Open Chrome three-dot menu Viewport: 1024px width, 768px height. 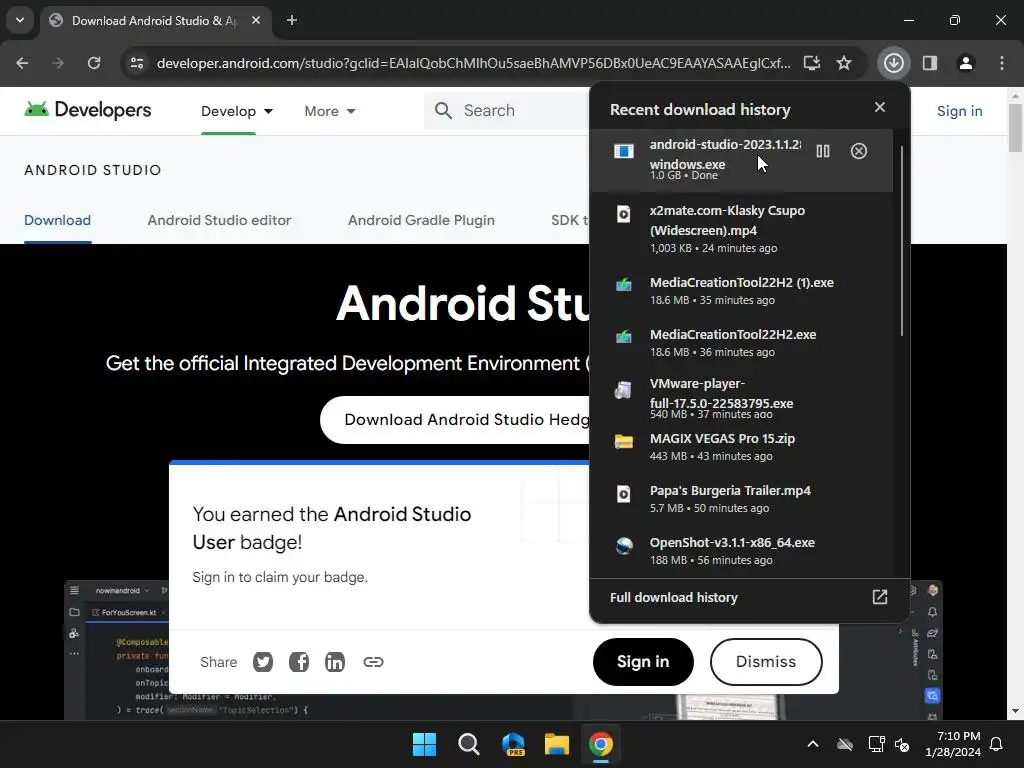pyautogui.click(x=1002, y=63)
